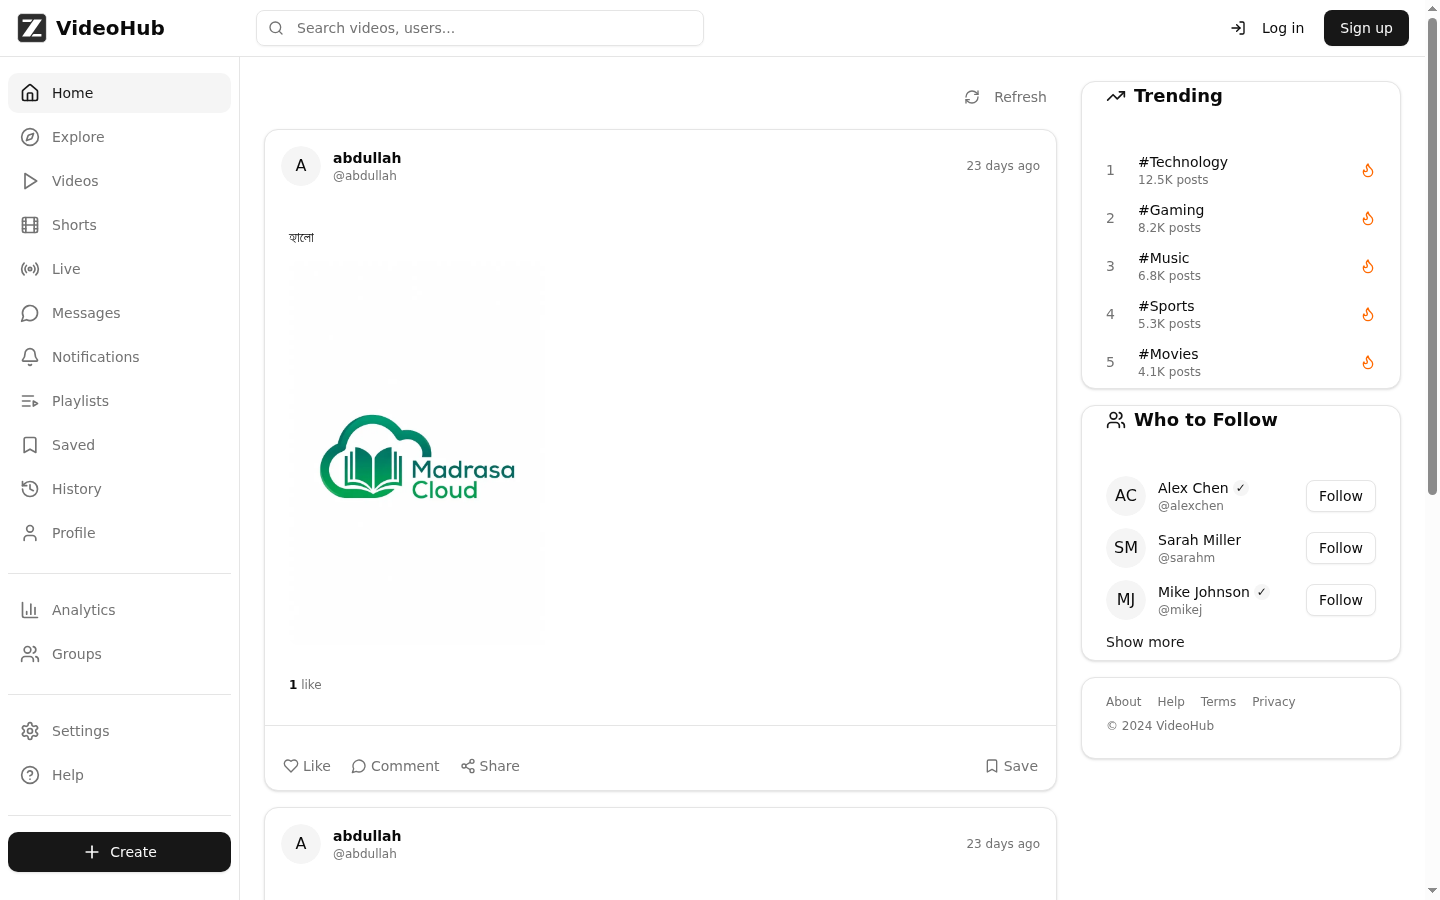Click the comment bubble icon on the post
This screenshot has width=1440, height=900.
359,766
